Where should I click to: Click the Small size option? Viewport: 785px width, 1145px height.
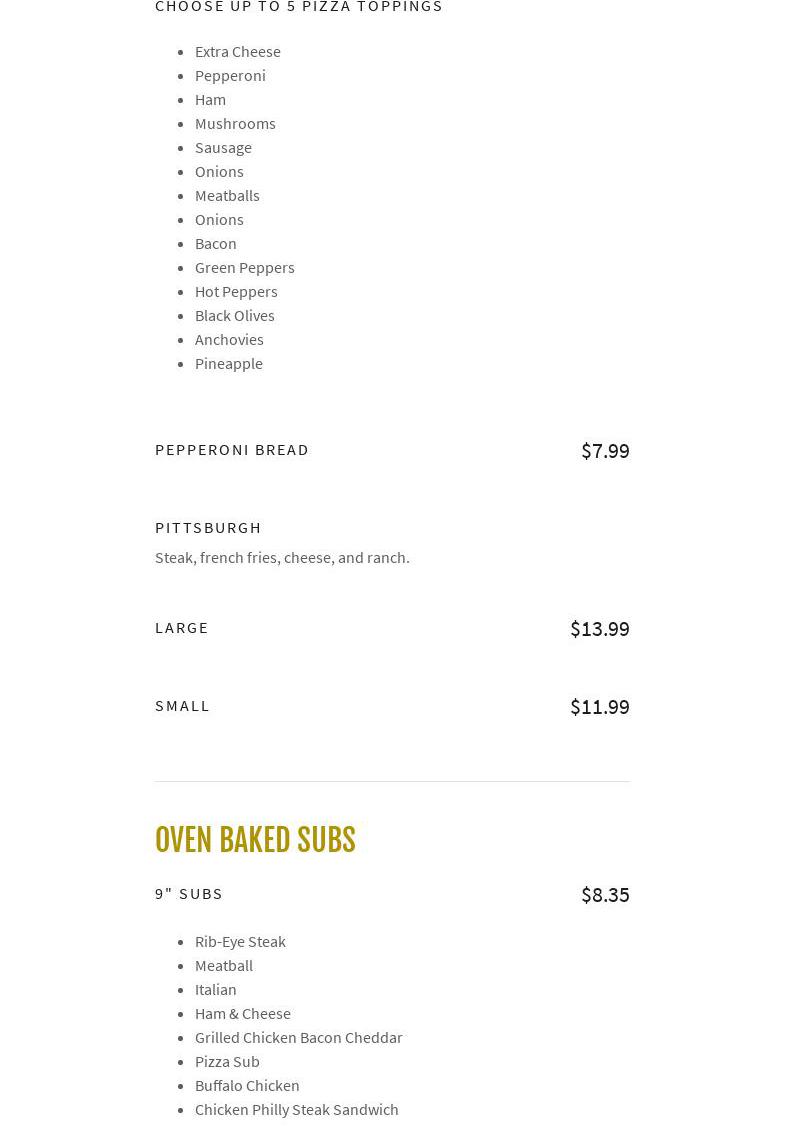point(183,706)
